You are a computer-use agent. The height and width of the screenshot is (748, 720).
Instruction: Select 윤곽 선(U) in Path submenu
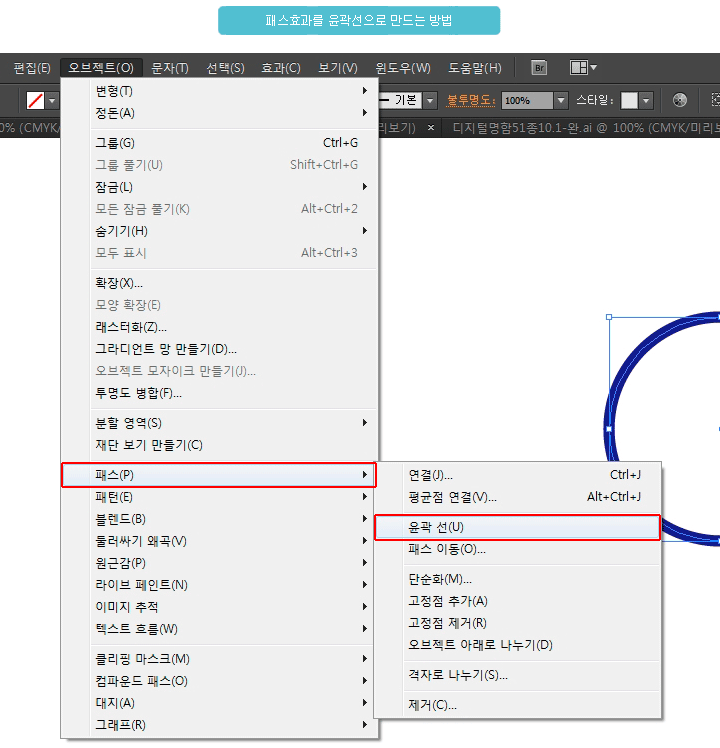point(516,527)
